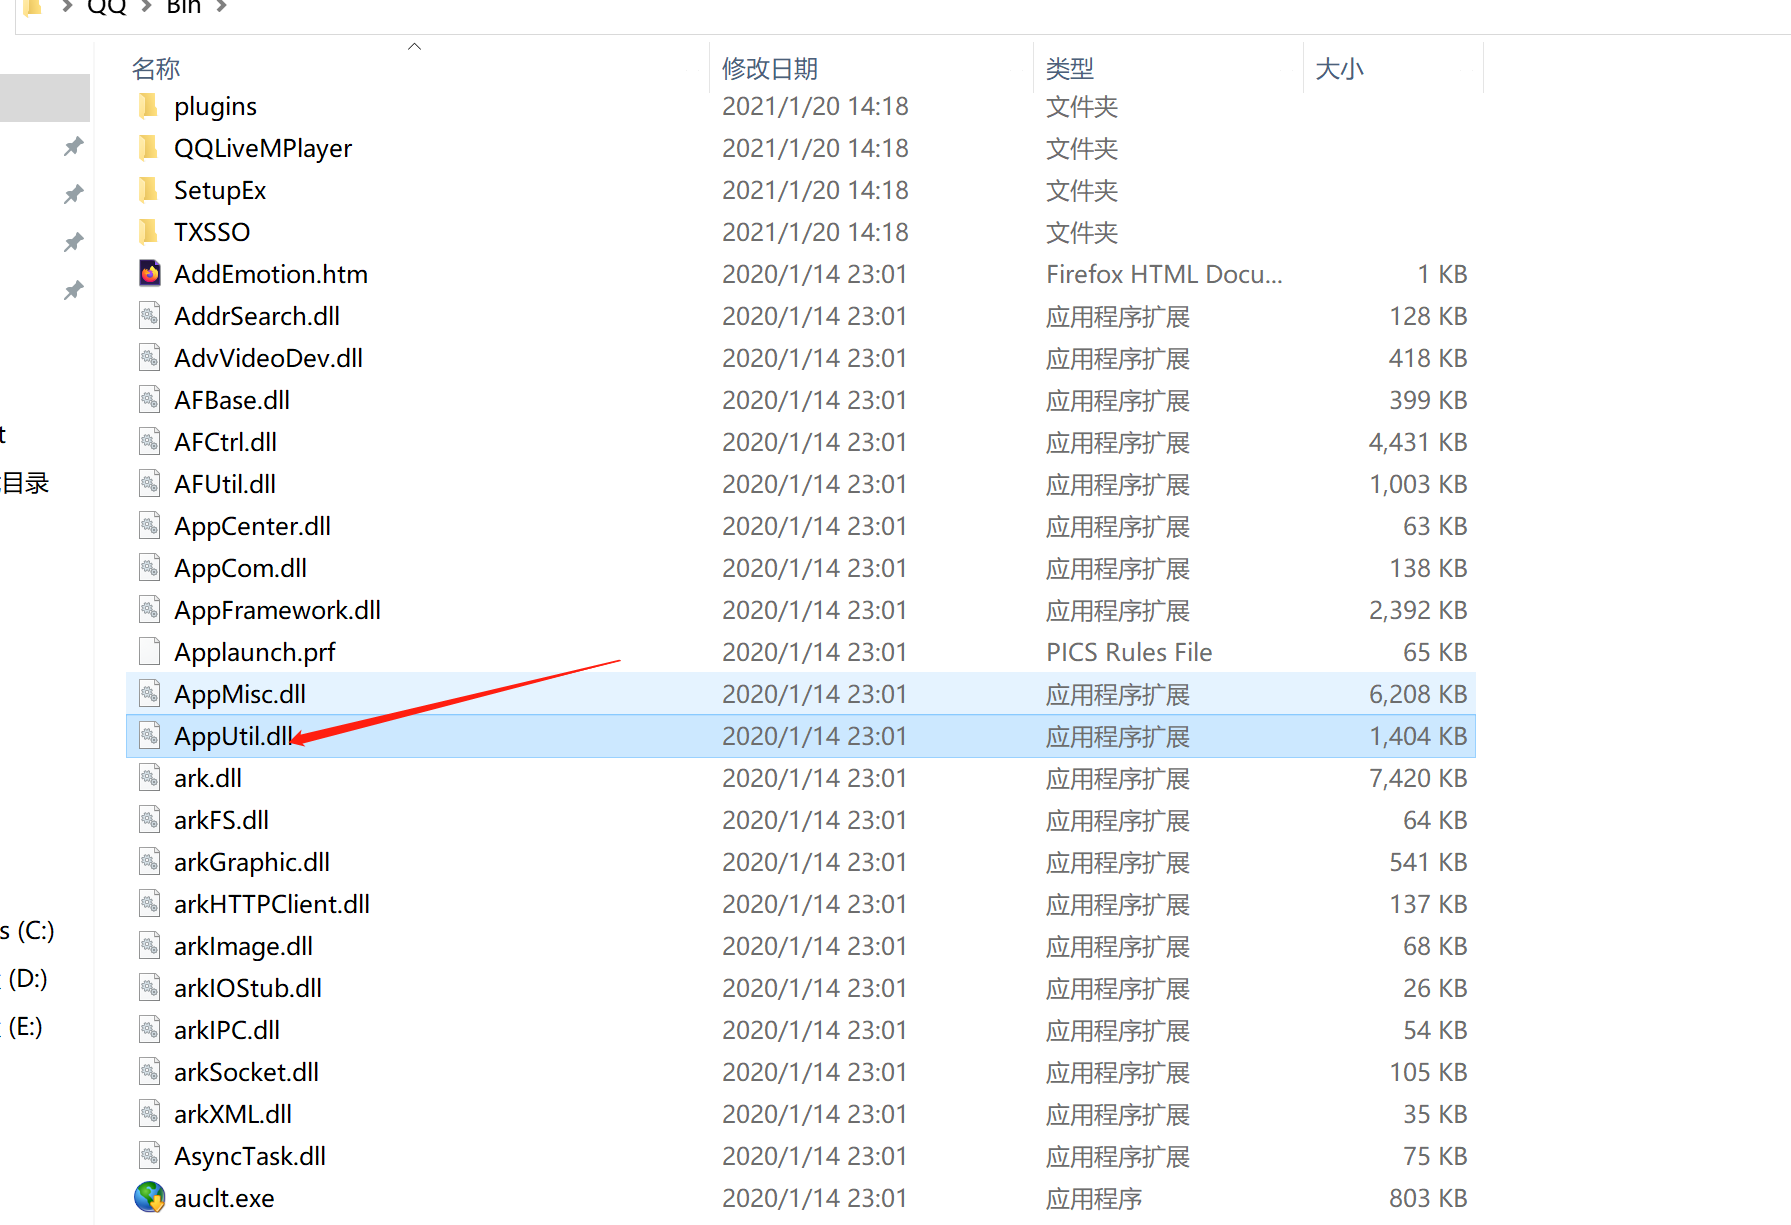Select the arkGraphic.dll file name
Image resolution: width=1791 pixels, height=1225 pixels.
[252, 863]
